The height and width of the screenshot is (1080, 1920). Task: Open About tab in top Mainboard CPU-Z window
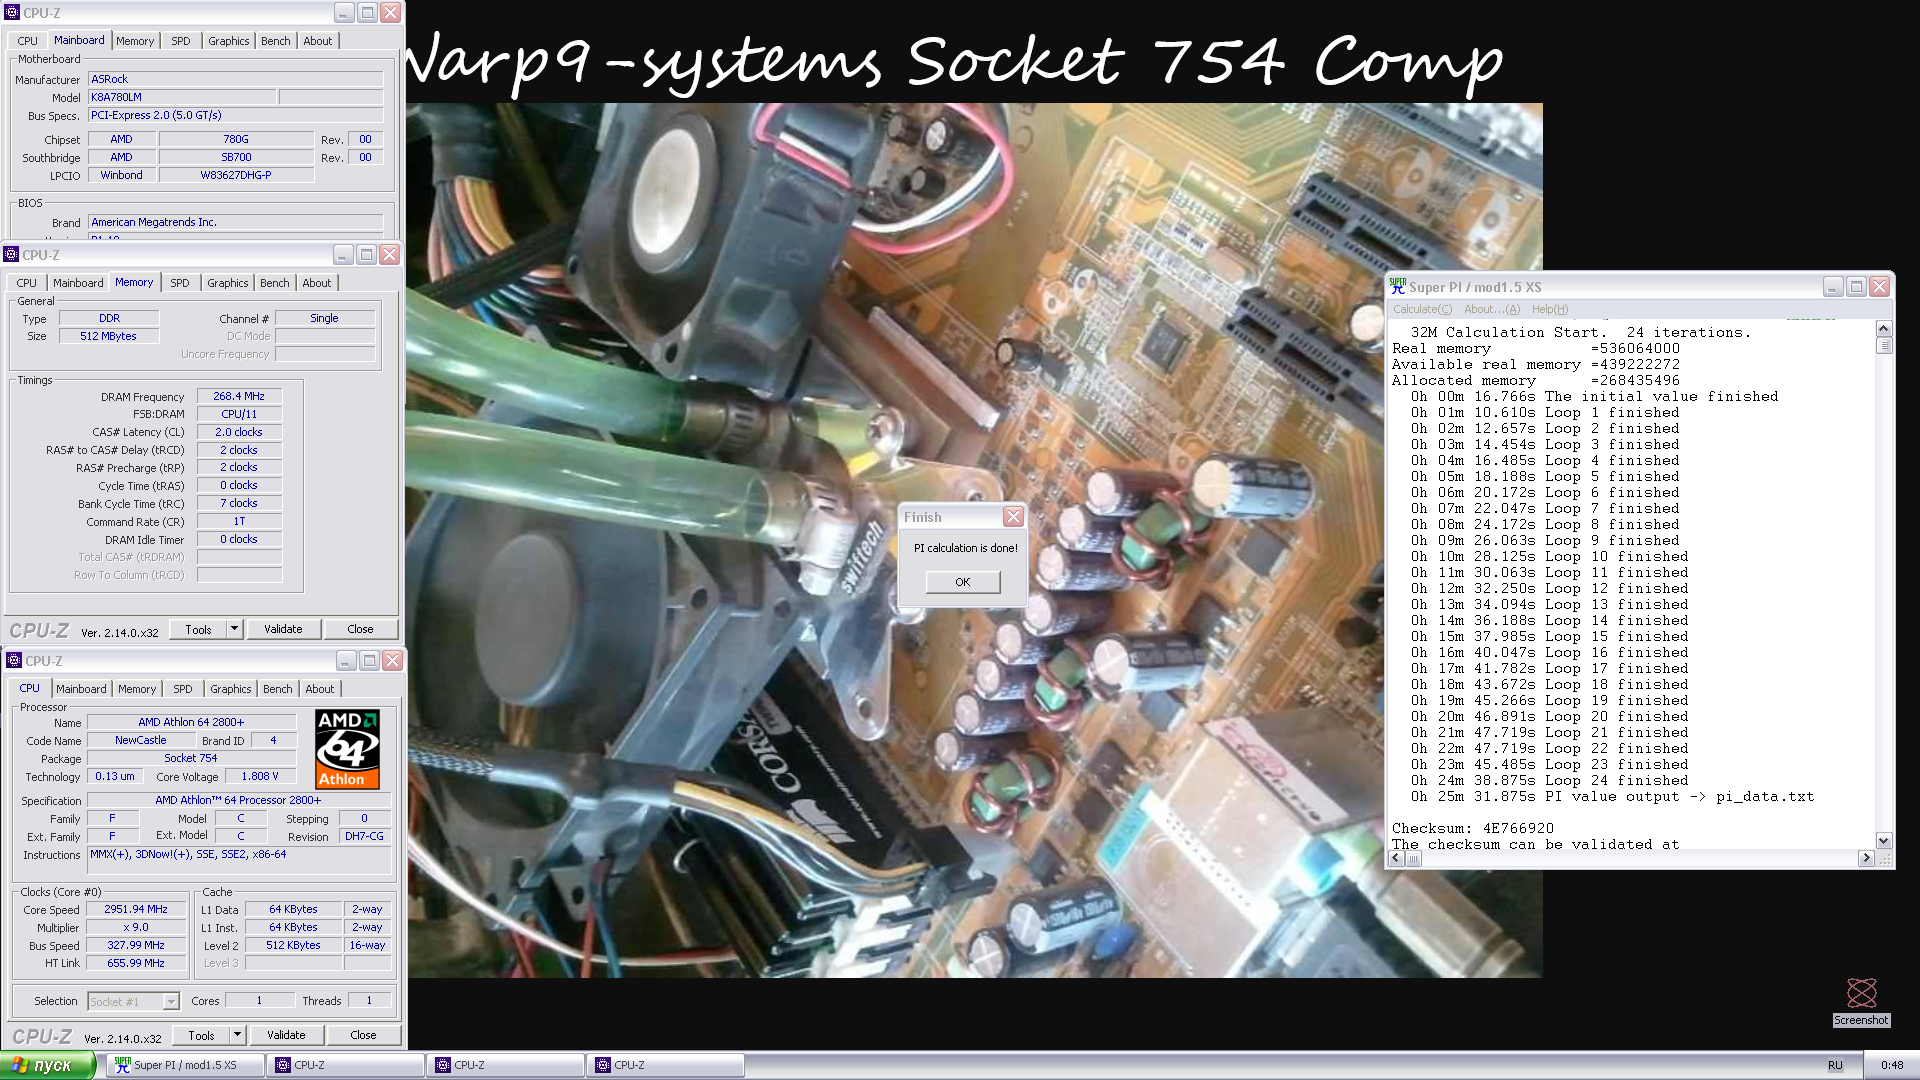(x=318, y=41)
